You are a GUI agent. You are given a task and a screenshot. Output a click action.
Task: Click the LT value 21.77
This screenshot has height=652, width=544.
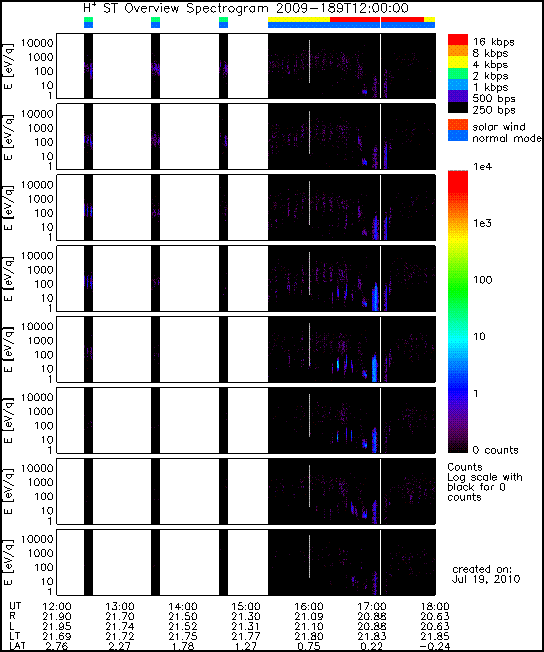(x=246, y=636)
